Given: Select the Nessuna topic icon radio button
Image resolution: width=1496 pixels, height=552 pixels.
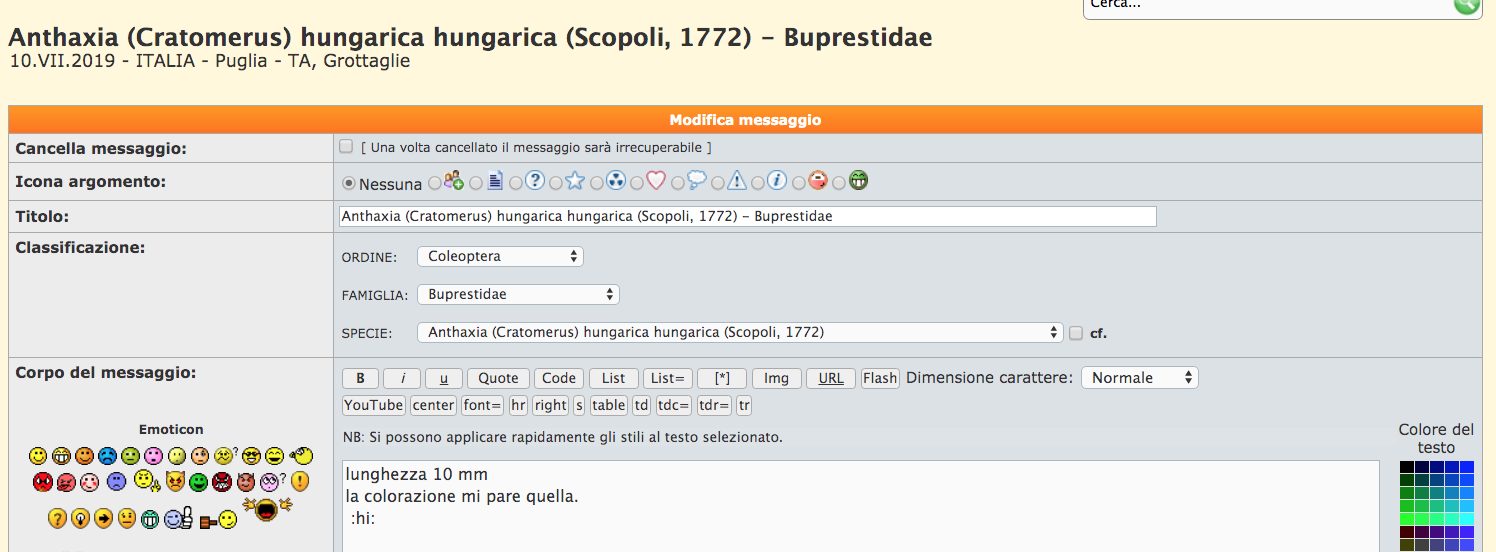Looking at the screenshot, I should [349, 184].
